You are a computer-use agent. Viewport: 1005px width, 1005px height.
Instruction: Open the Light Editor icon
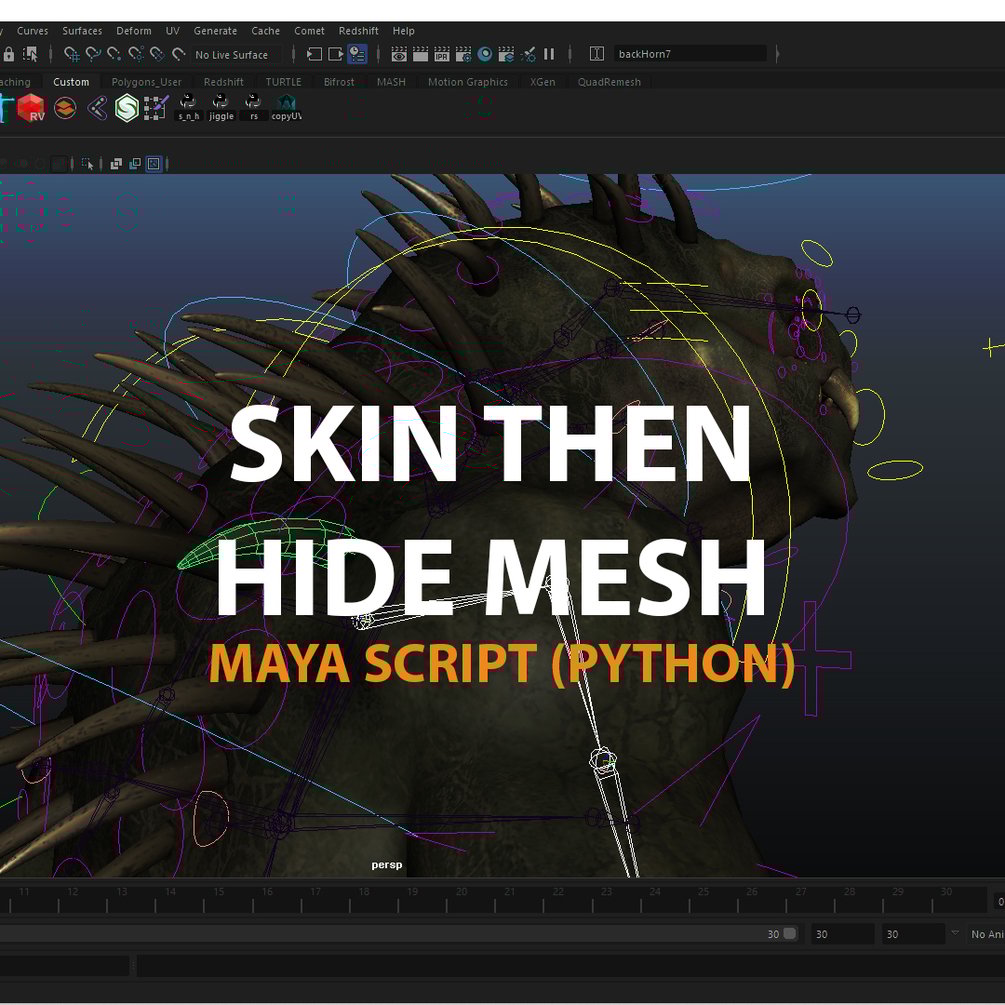click(x=528, y=54)
